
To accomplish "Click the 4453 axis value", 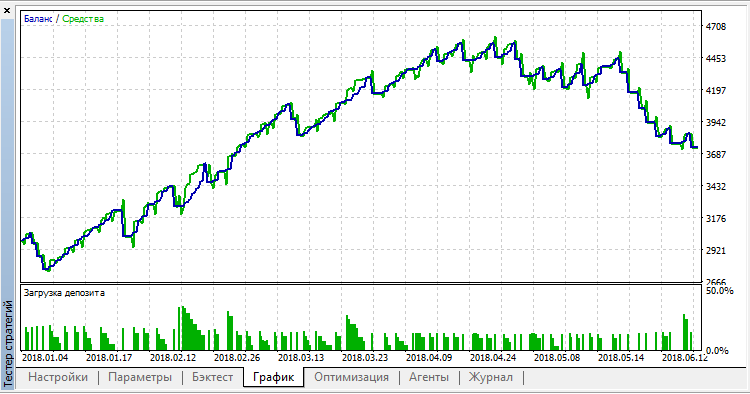I will [716, 59].
